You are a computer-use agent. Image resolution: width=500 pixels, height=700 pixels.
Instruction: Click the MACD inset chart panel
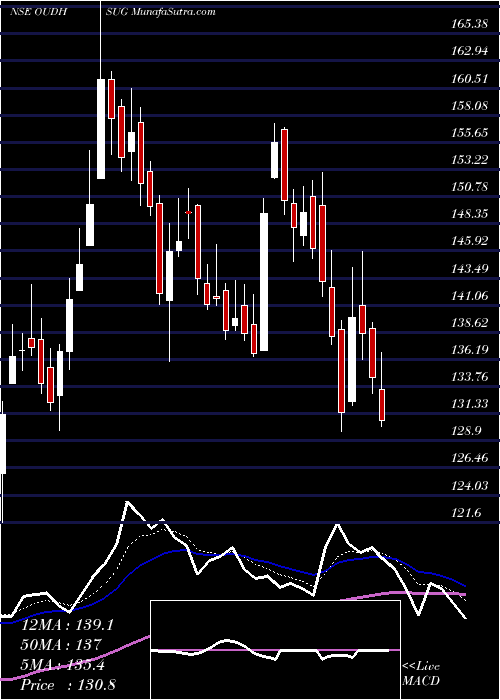(x=275, y=650)
